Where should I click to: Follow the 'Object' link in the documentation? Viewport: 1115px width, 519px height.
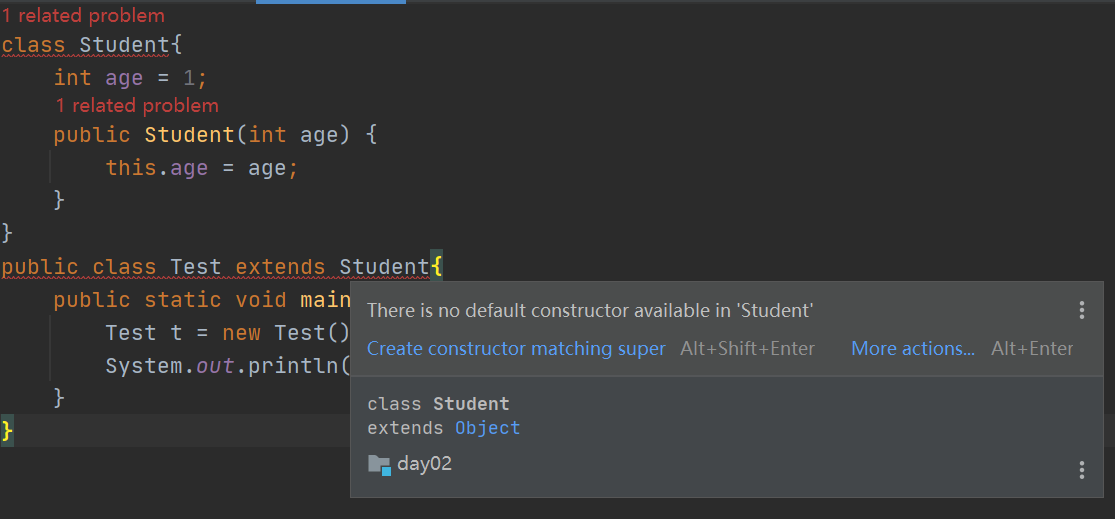(x=487, y=428)
